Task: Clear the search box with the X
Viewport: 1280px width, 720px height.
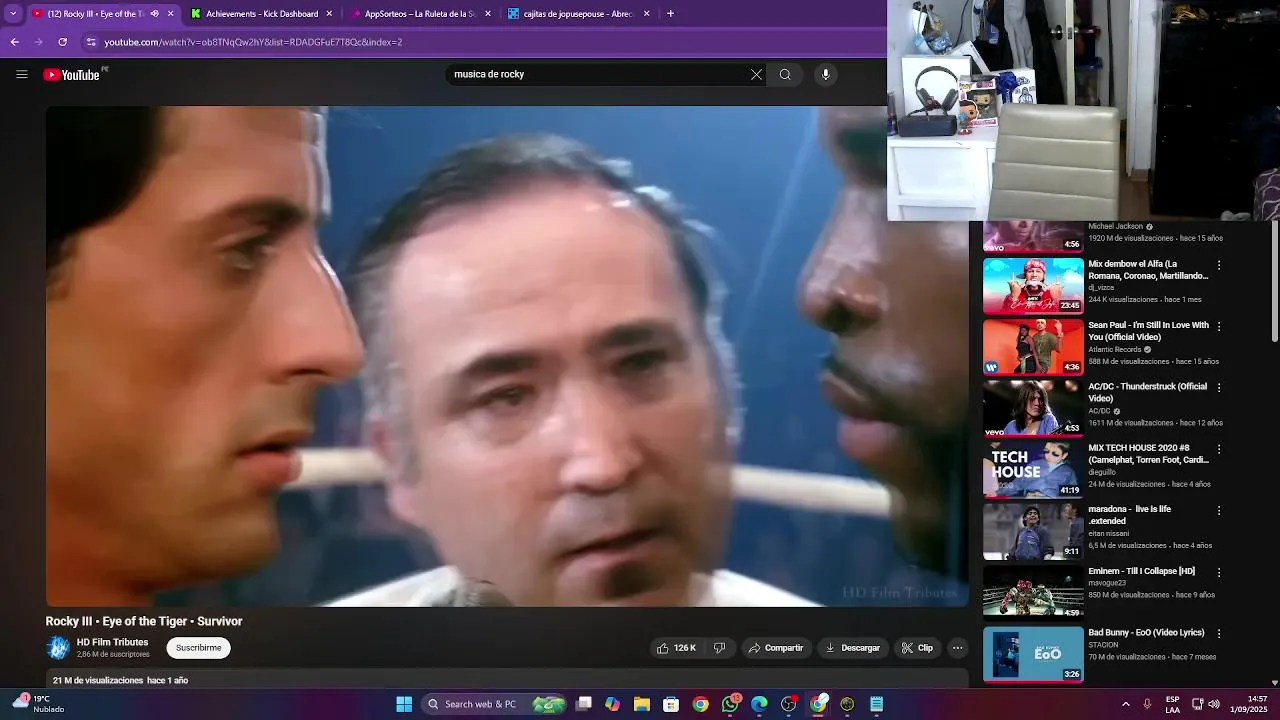Action: tap(756, 74)
